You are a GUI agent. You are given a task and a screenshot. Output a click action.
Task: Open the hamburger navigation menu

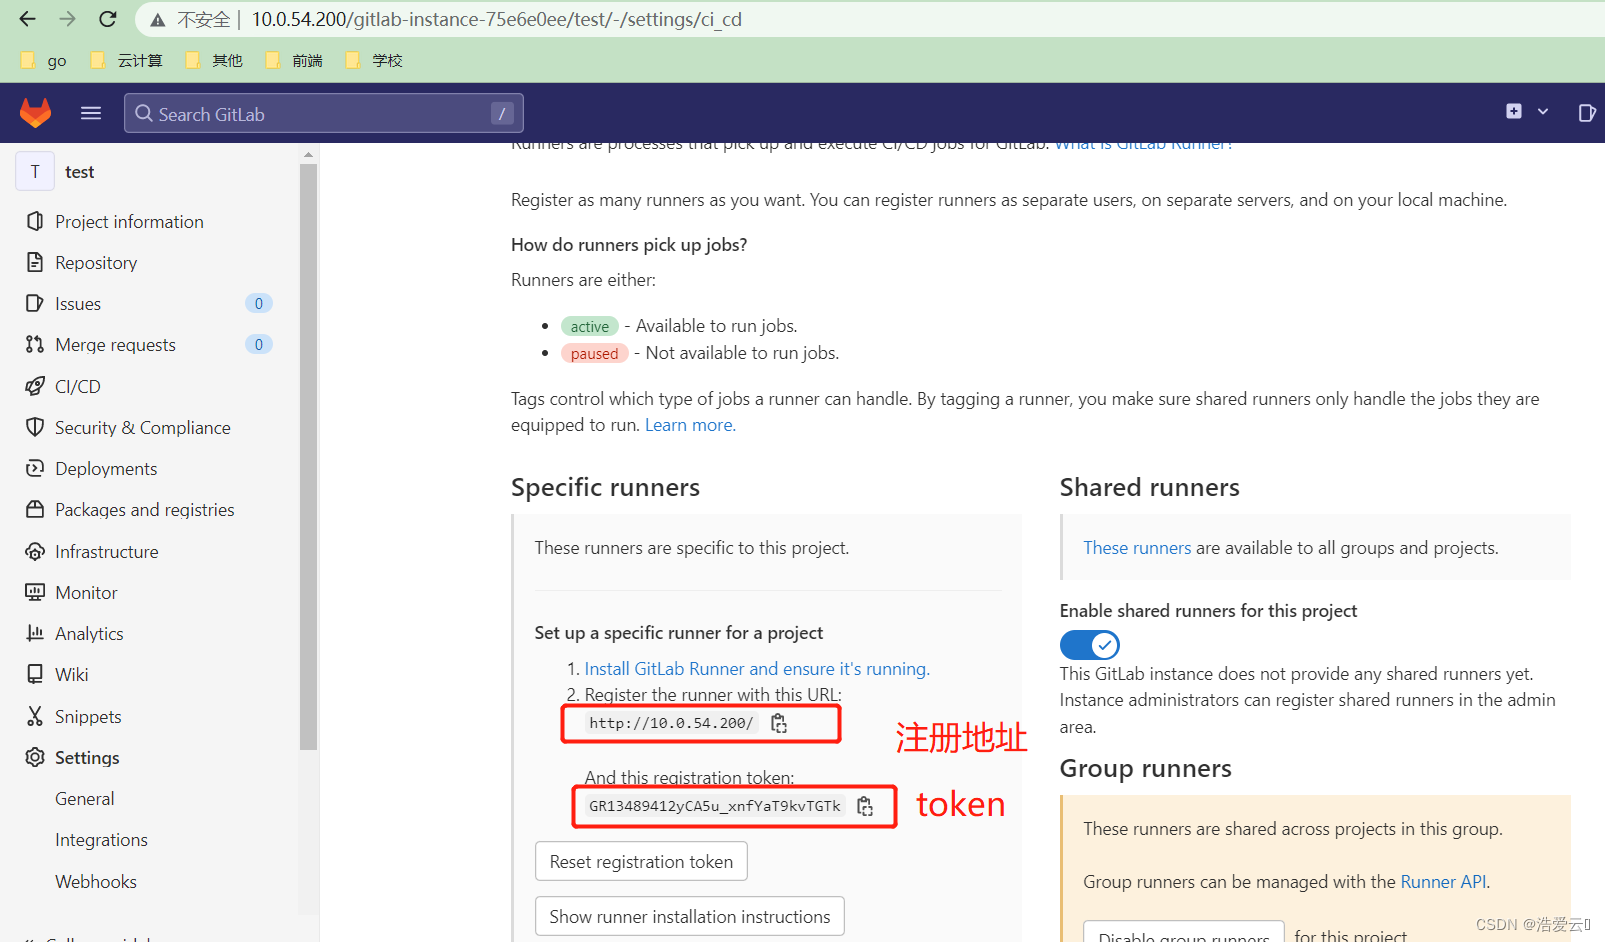tap(91, 113)
